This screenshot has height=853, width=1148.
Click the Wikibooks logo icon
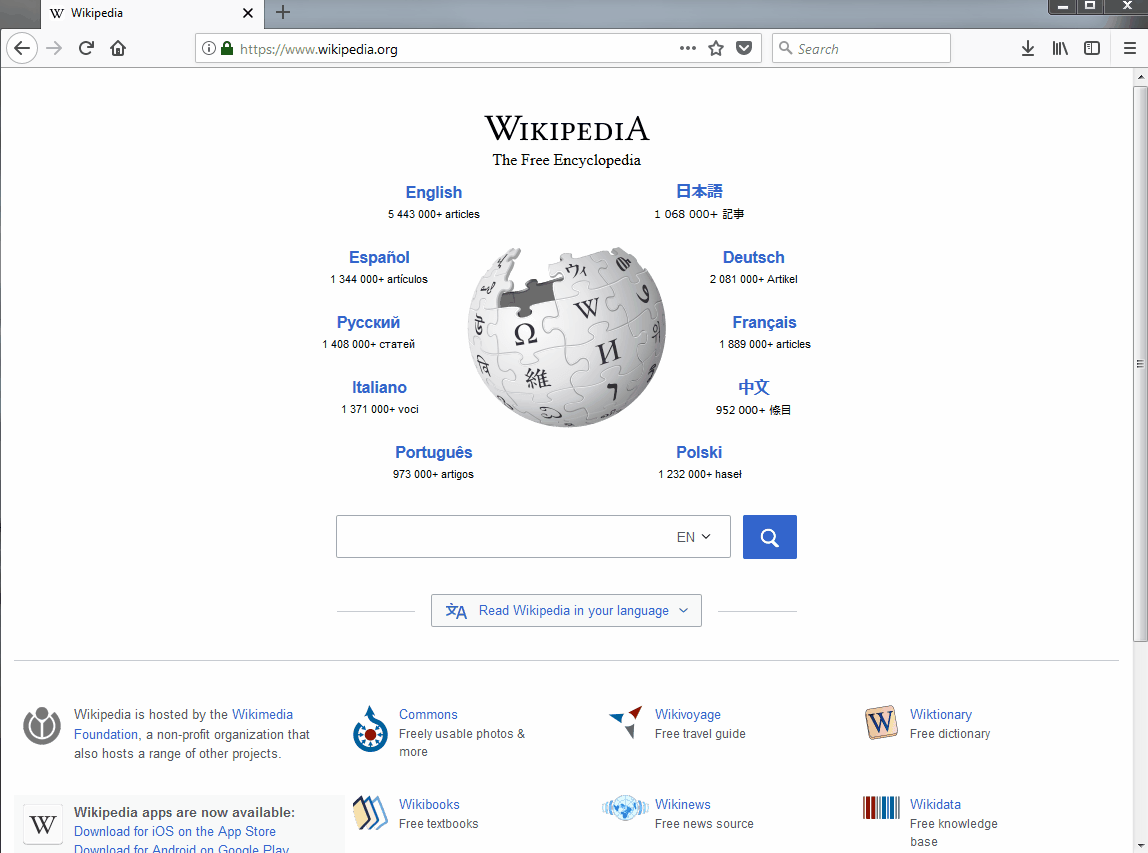(370, 813)
